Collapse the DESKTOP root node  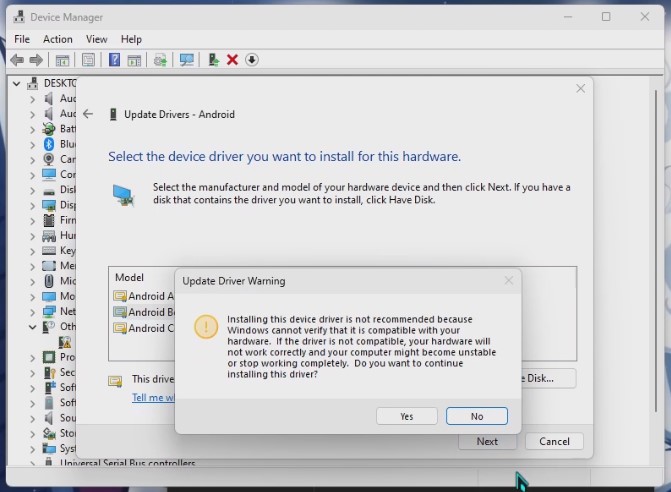coord(18,84)
